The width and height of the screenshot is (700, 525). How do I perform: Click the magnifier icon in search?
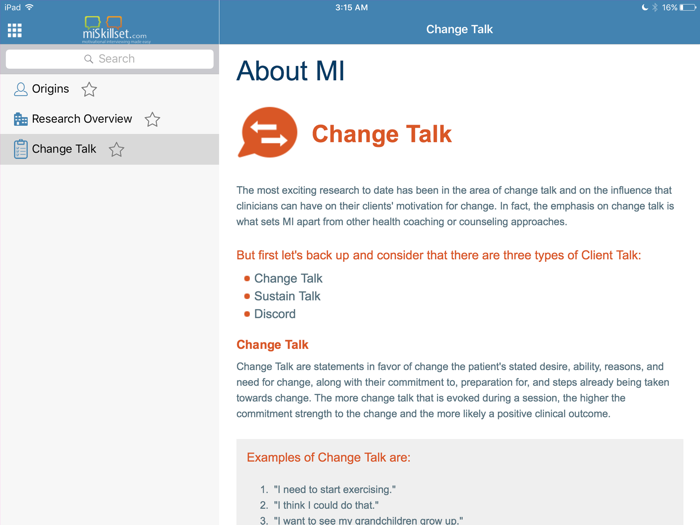[88, 59]
